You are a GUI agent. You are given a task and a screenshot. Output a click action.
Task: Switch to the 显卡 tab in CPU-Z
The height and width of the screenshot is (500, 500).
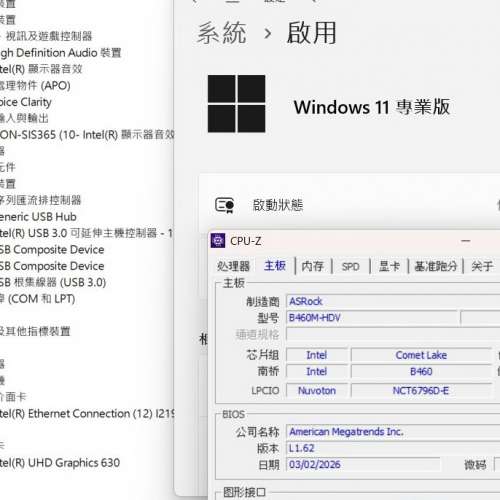pyautogui.click(x=389, y=266)
